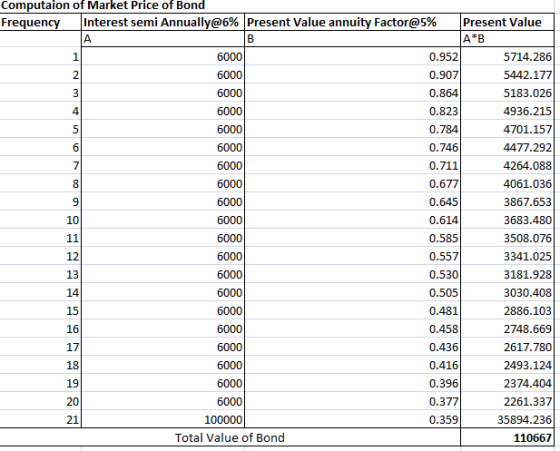560x451 pixels.
Task: Select the present value cell 5714.286
Action: point(508,57)
